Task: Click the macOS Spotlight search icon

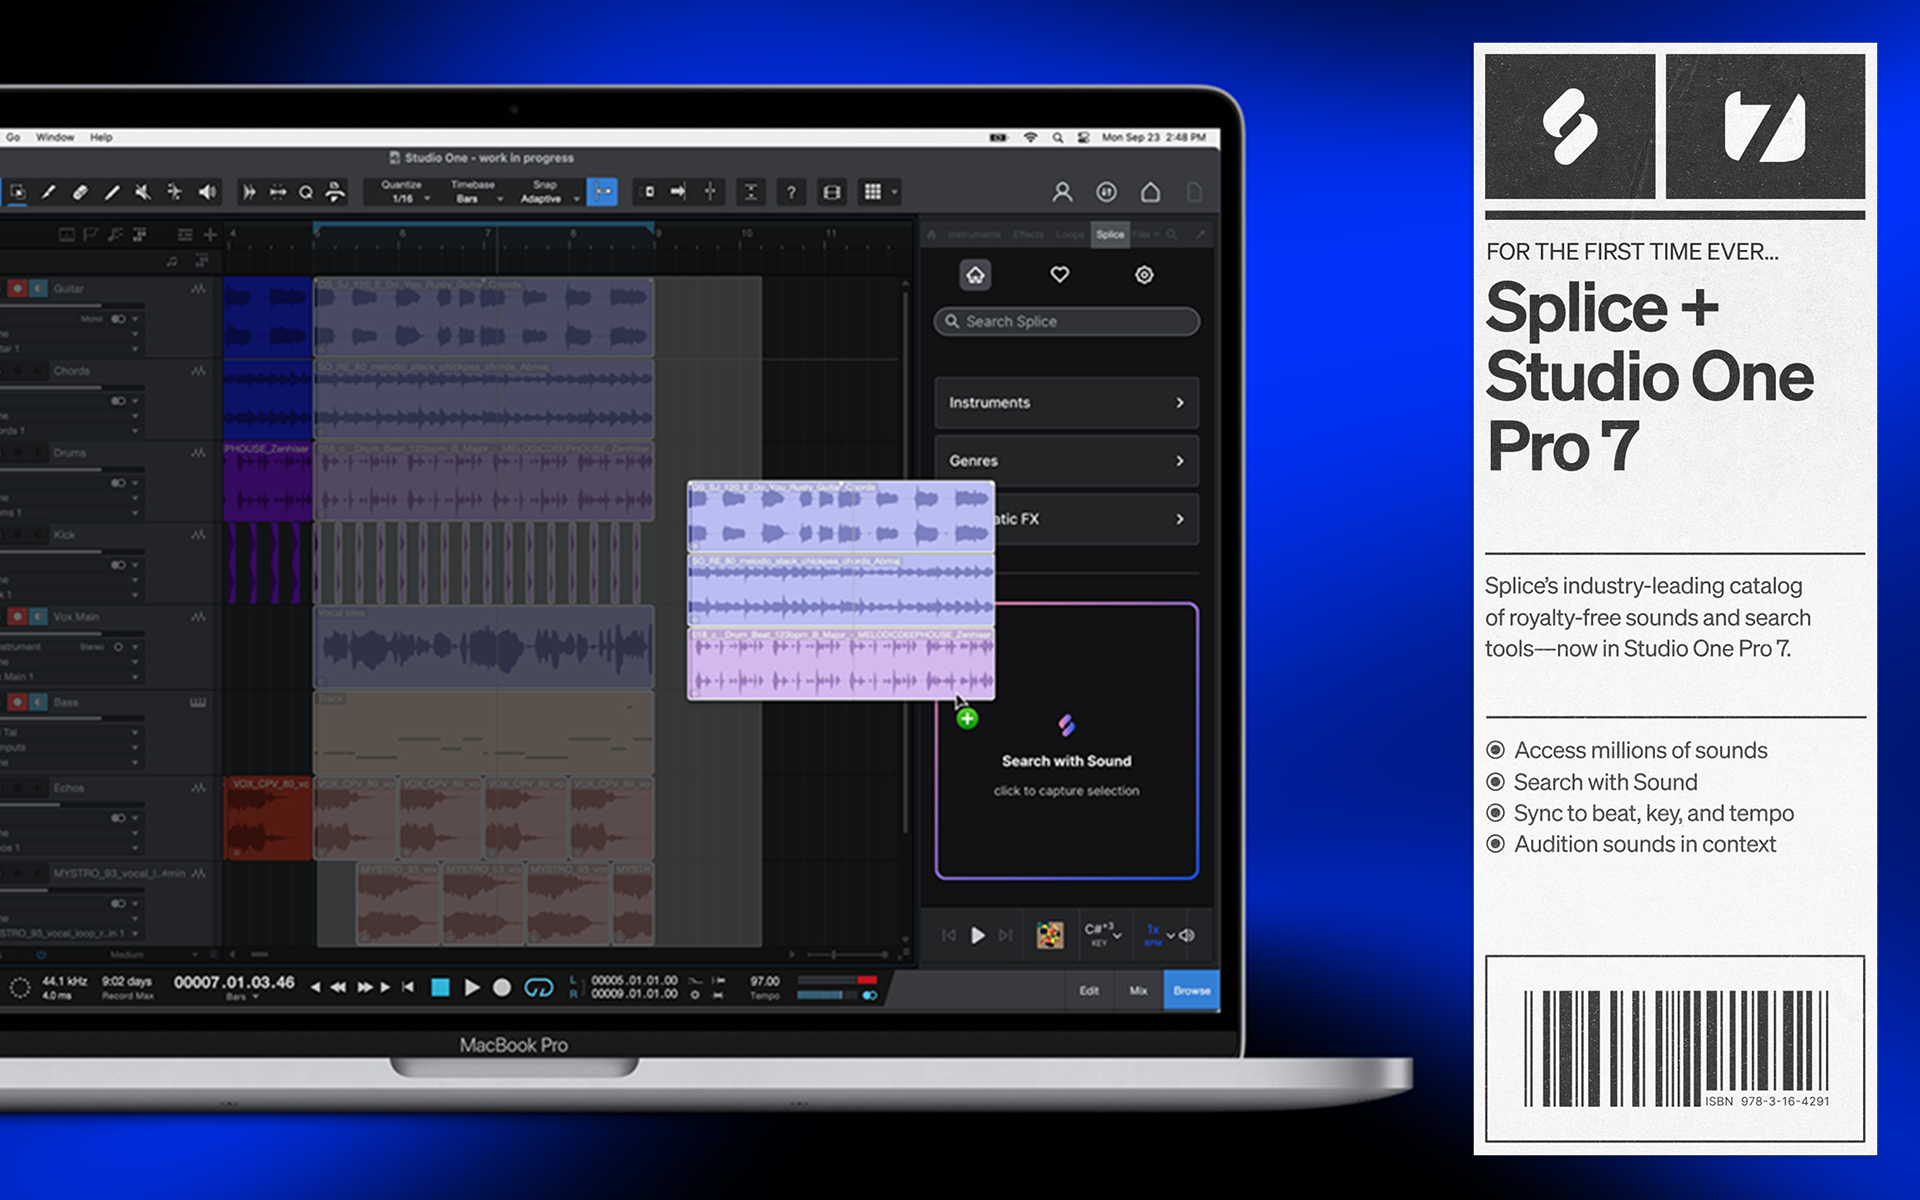Action: tap(1057, 138)
